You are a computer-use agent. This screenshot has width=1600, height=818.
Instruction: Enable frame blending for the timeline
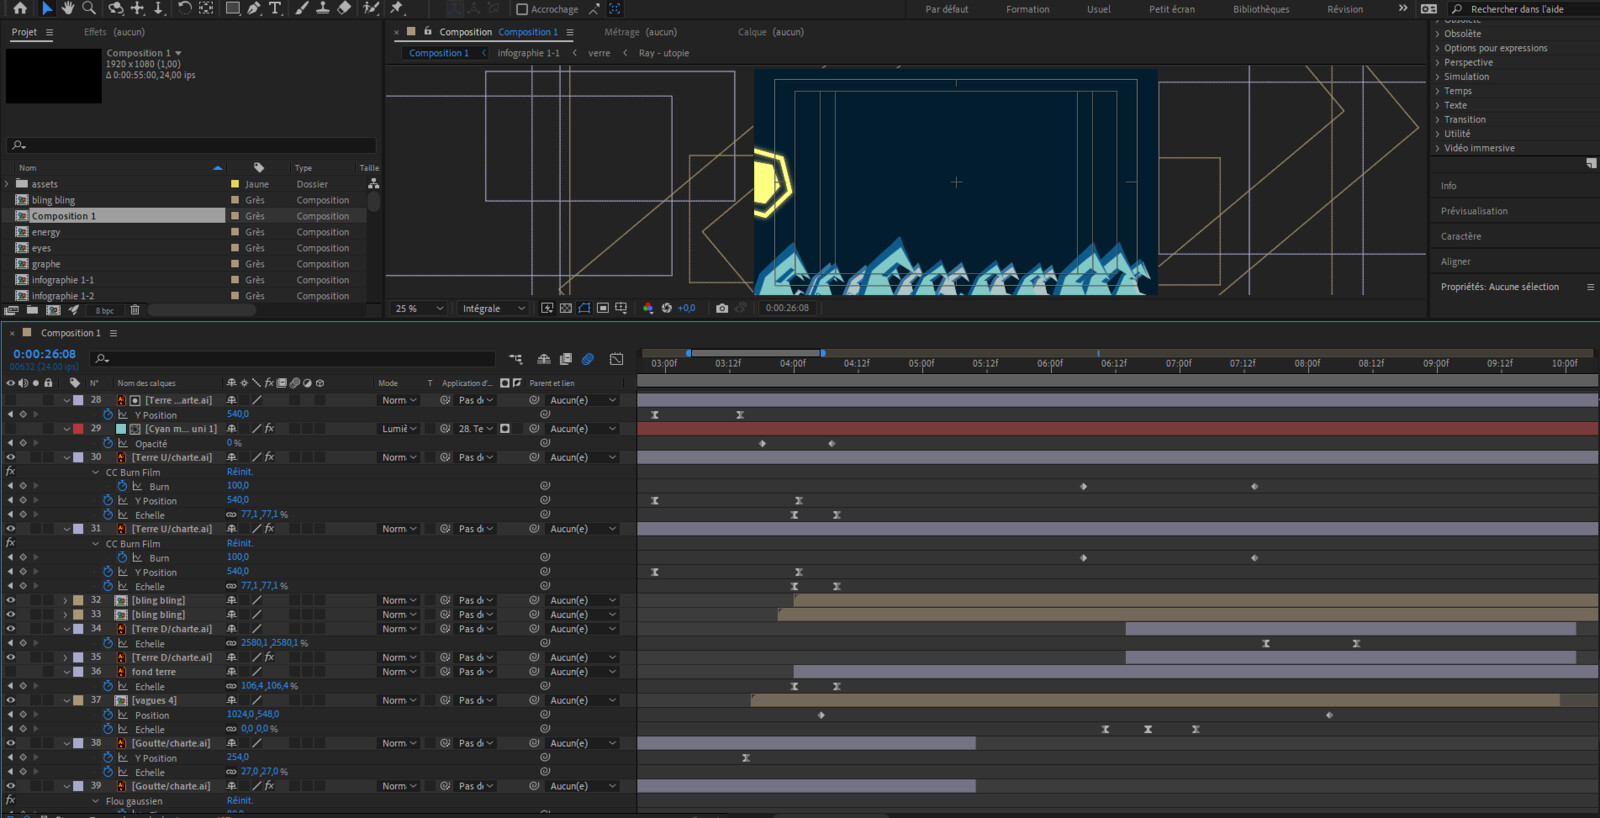[566, 359]
